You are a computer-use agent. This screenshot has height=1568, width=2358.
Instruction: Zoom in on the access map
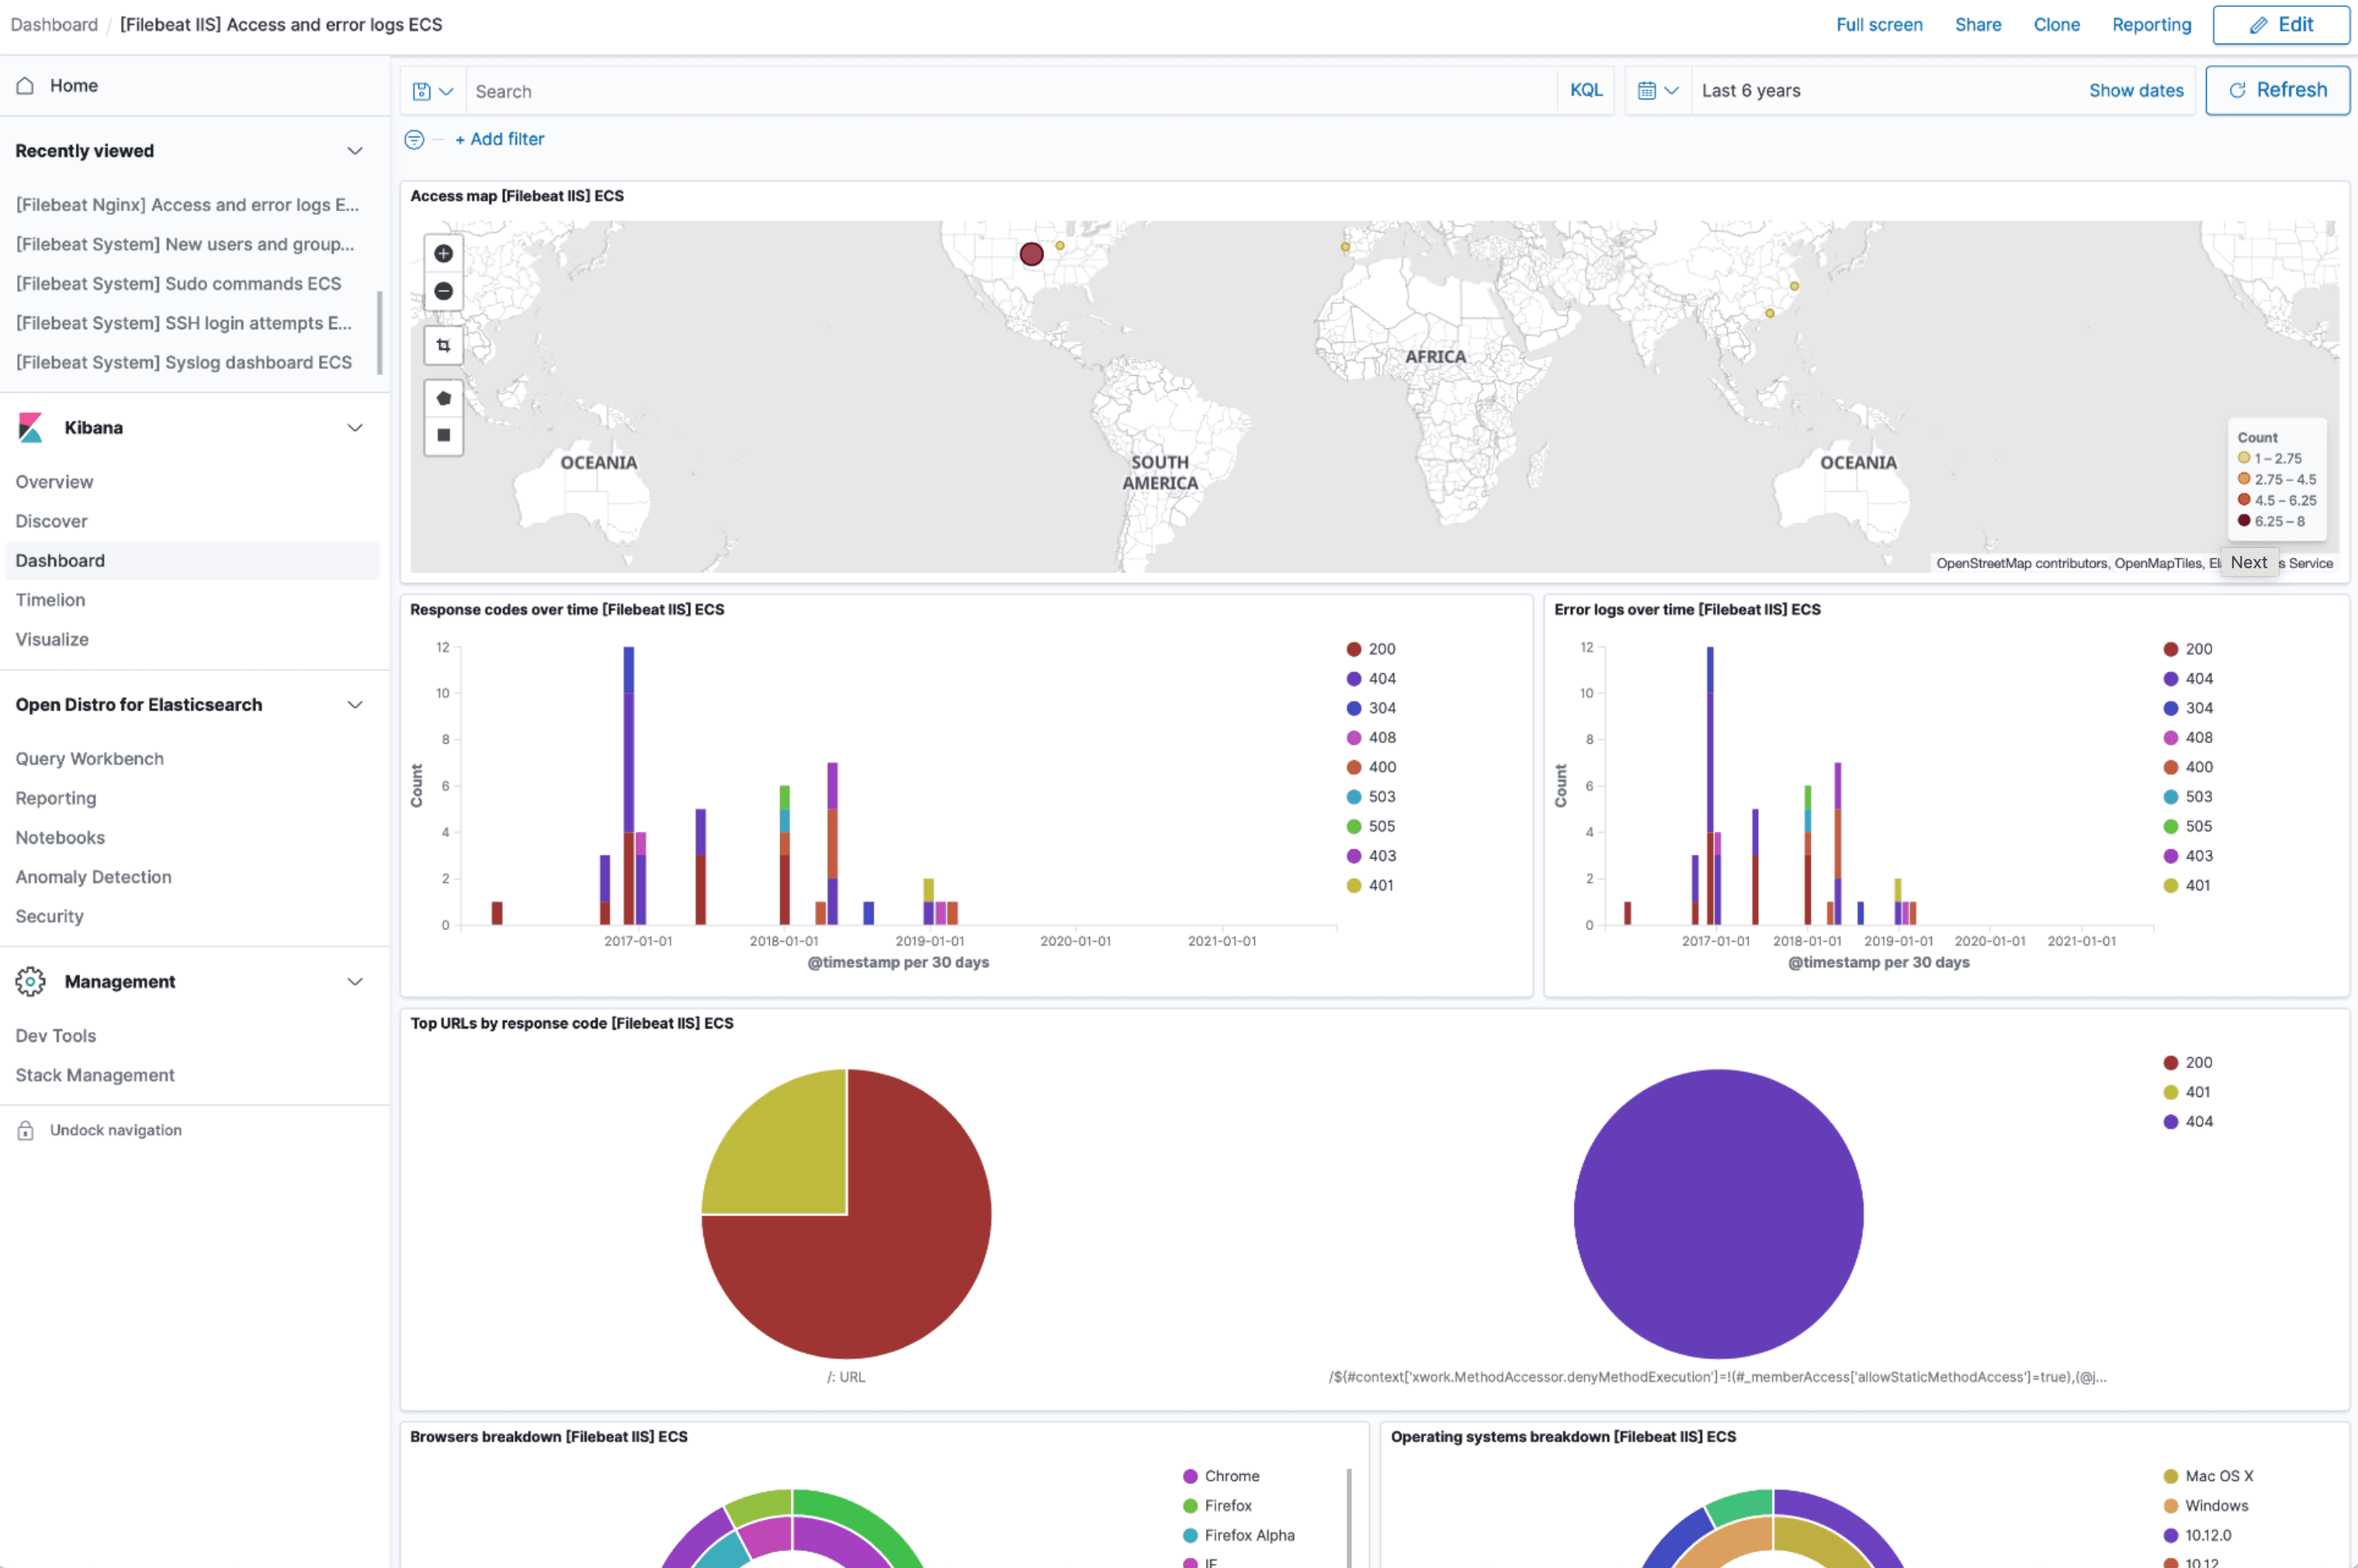tap(443, 253)
